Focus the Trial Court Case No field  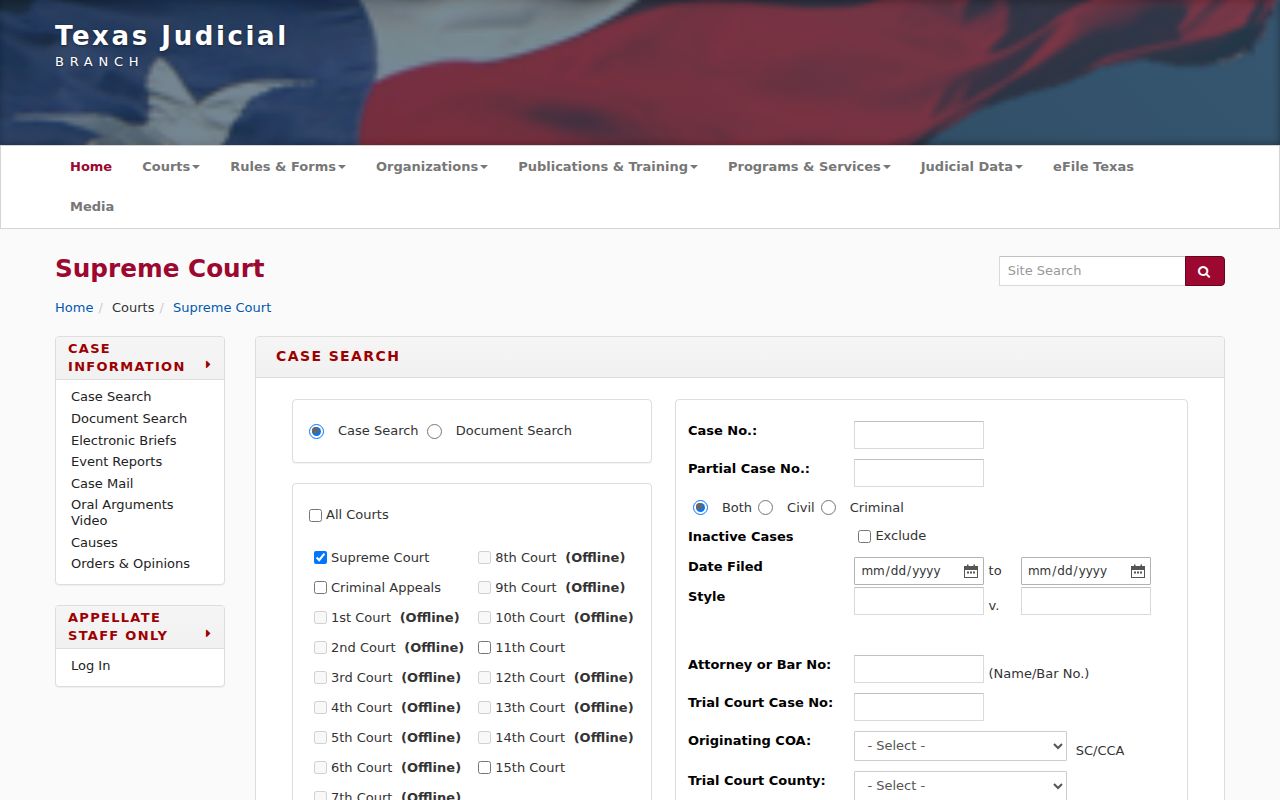pyautogui.click(x=919, y=707)
